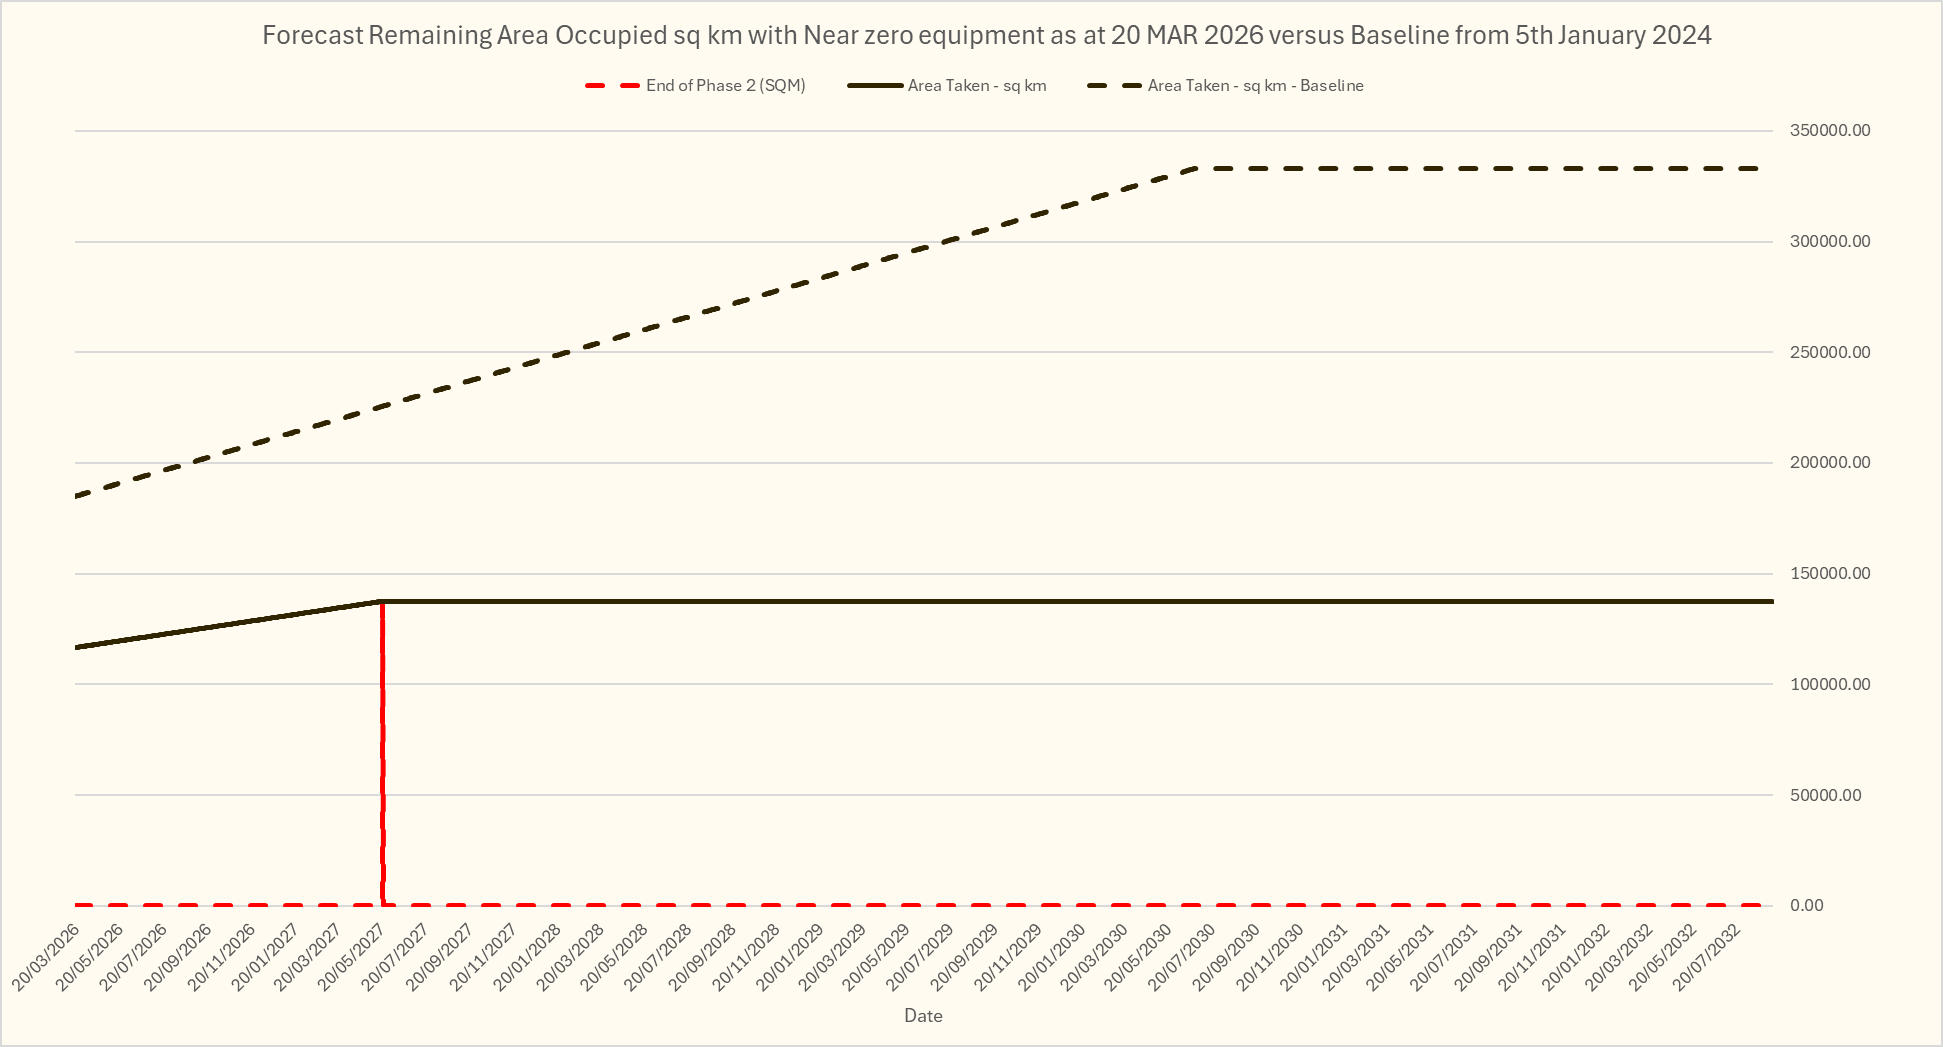Select the chart title text
The height and width of the screenshot is (1047, 1943).
pyautogui.click(x=986, y=36)
